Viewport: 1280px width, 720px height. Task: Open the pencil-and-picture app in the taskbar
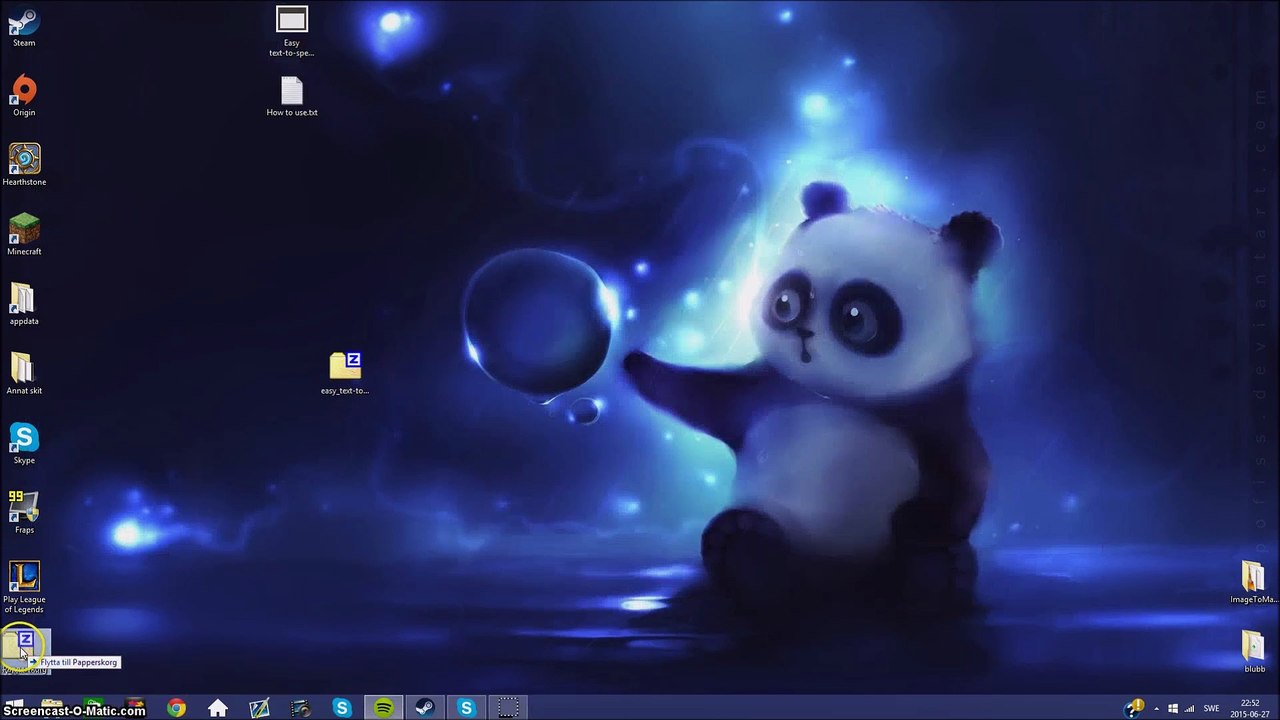(x=259, y=708)
